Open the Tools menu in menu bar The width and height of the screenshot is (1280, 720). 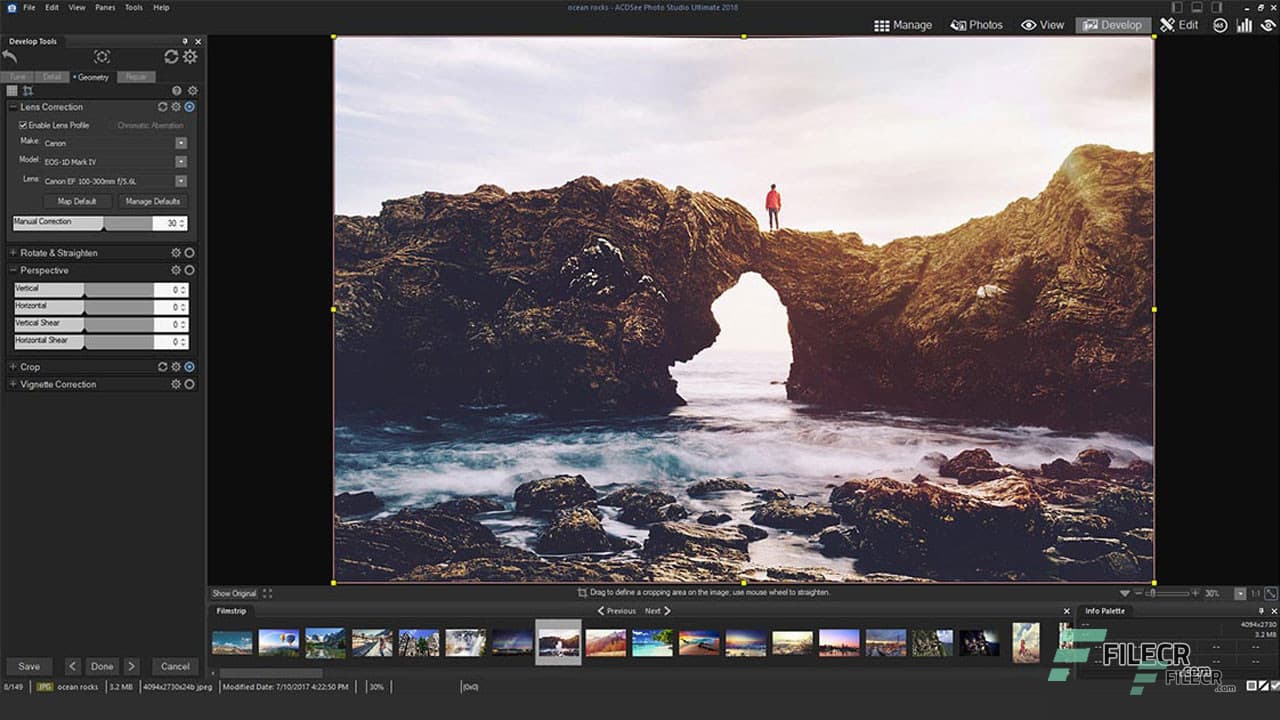[133, 7]
